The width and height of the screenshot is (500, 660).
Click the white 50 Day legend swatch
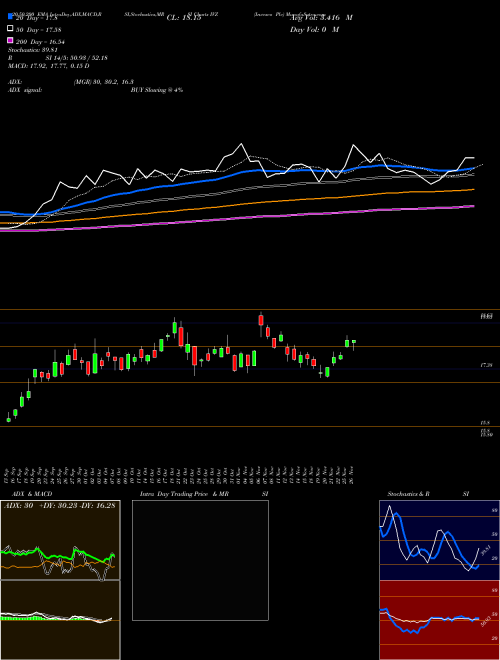(x=11, y=29)
